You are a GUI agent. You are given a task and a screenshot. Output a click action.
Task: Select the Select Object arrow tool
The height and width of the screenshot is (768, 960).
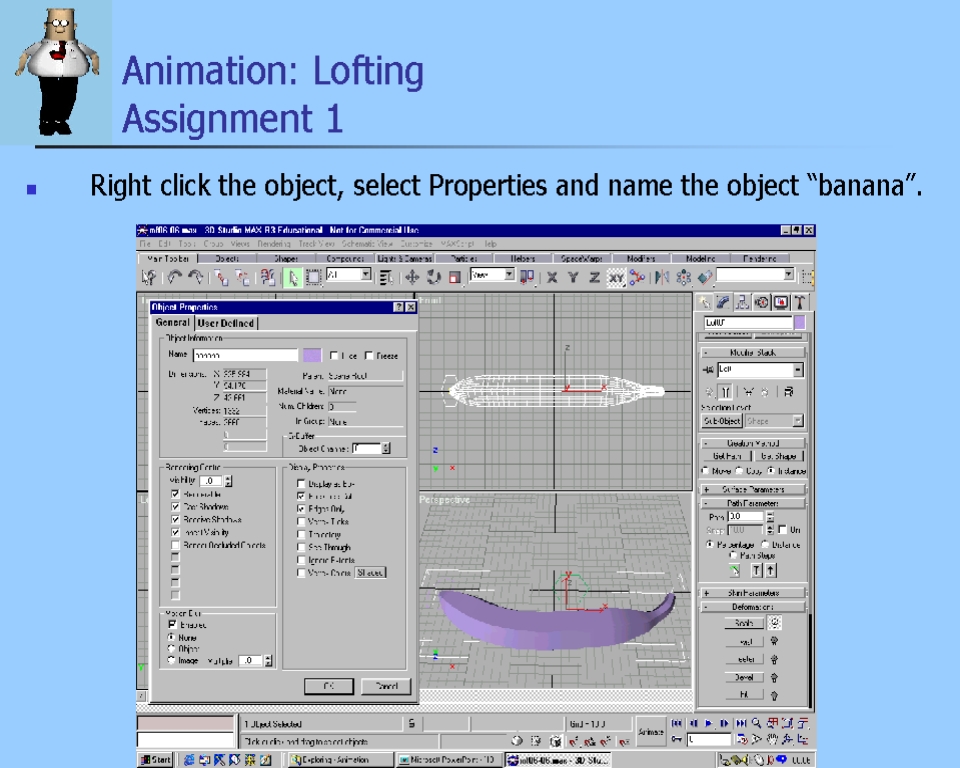click(x=294, y=277)
